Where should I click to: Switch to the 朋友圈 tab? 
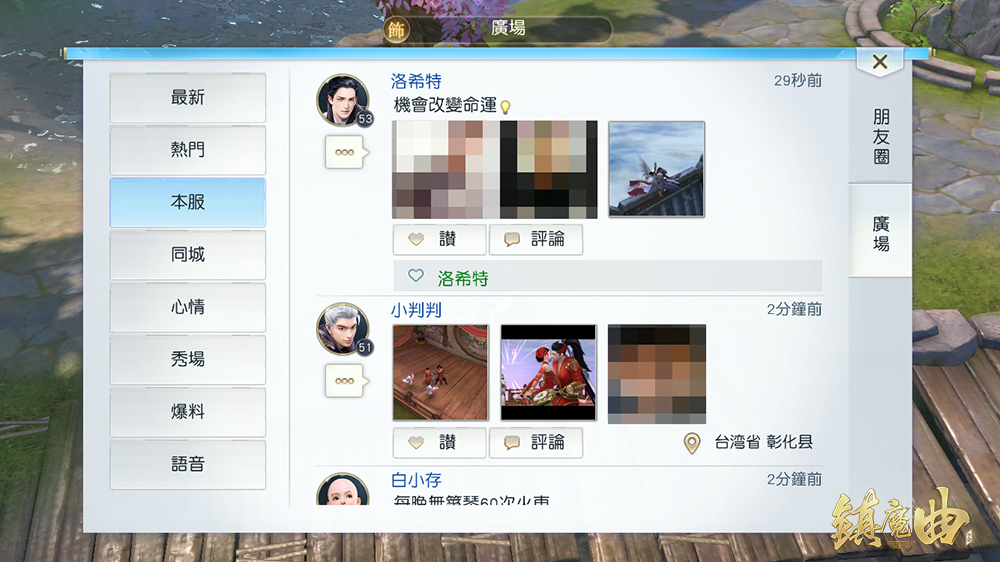pyautogui.click(x=880, y=137)
